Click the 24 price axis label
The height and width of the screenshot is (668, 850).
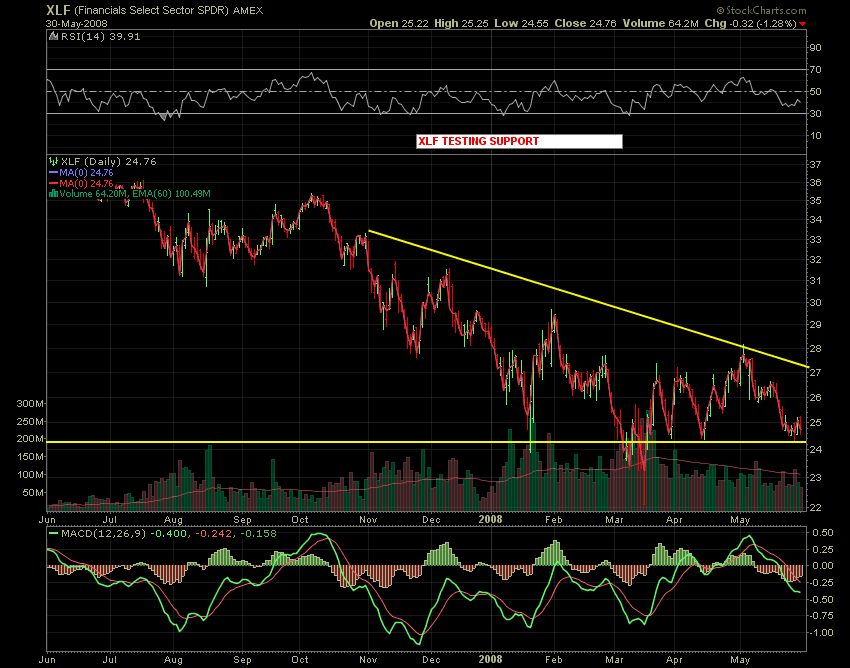coord(815,449)
